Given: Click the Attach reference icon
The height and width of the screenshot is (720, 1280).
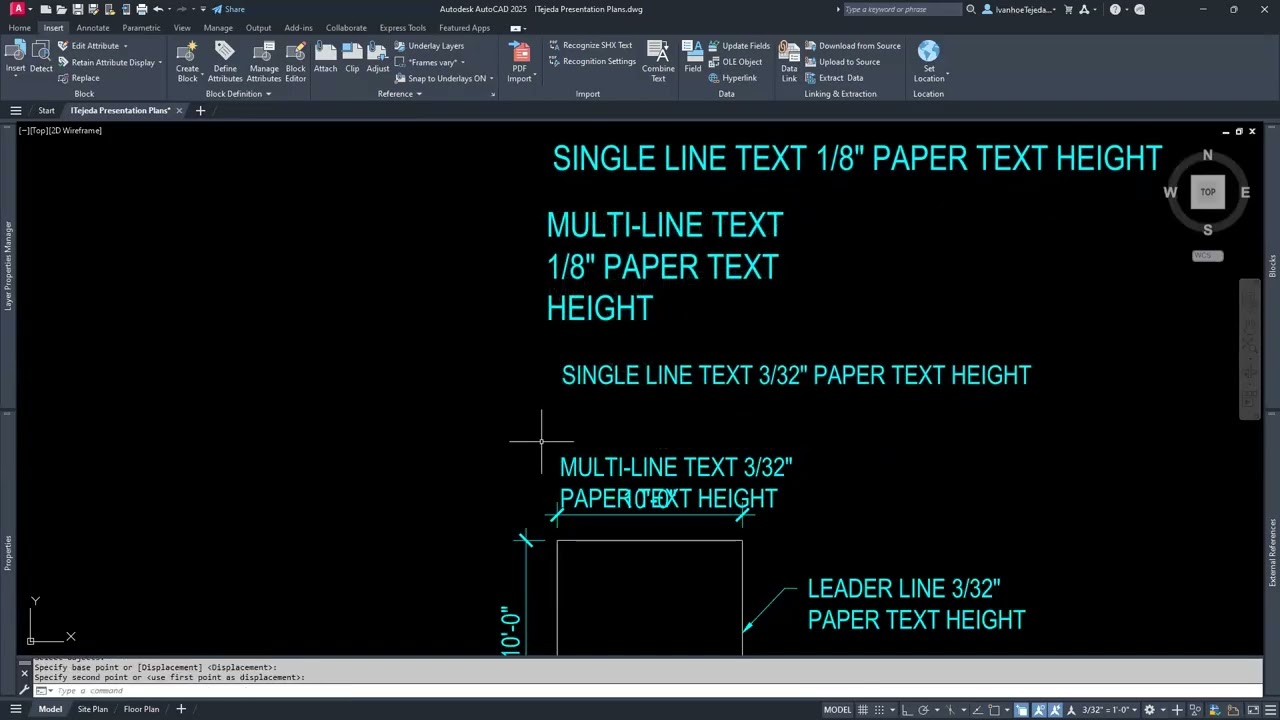Looking at the screenshot, I should pyautogui.click(x=326, y=57).
